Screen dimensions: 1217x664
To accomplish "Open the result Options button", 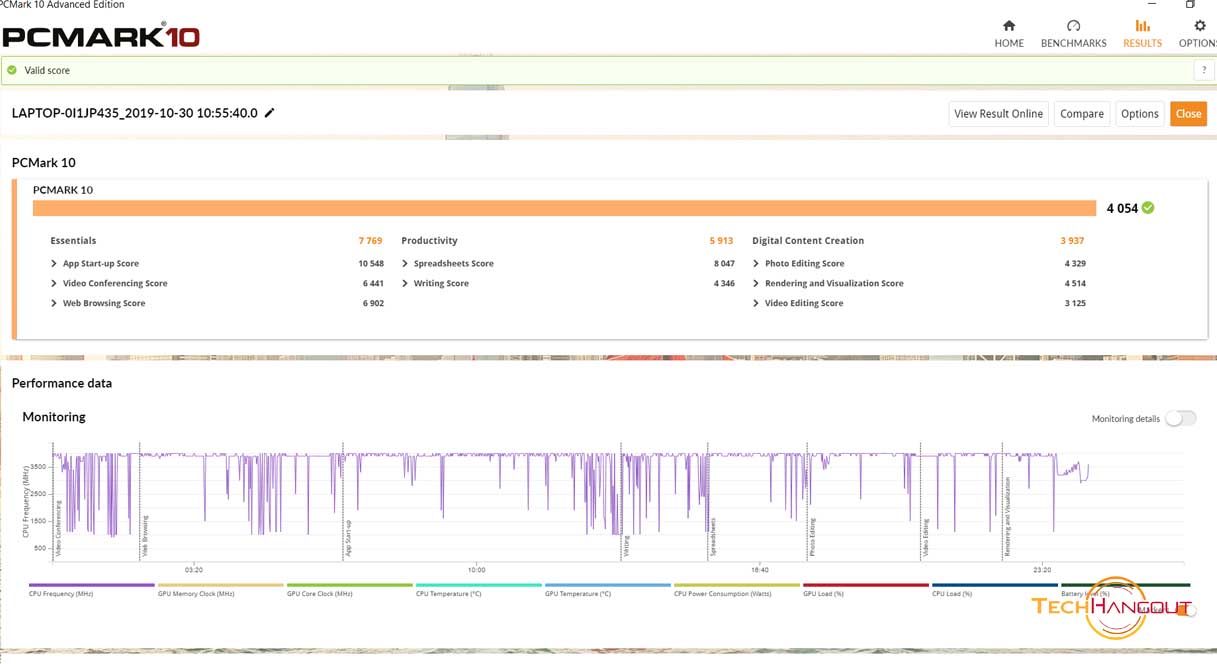I will (x=1139, y=113).
